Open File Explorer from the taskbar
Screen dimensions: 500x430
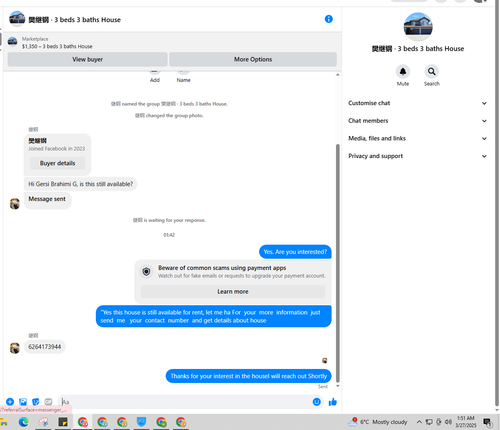tap(4, 422)
